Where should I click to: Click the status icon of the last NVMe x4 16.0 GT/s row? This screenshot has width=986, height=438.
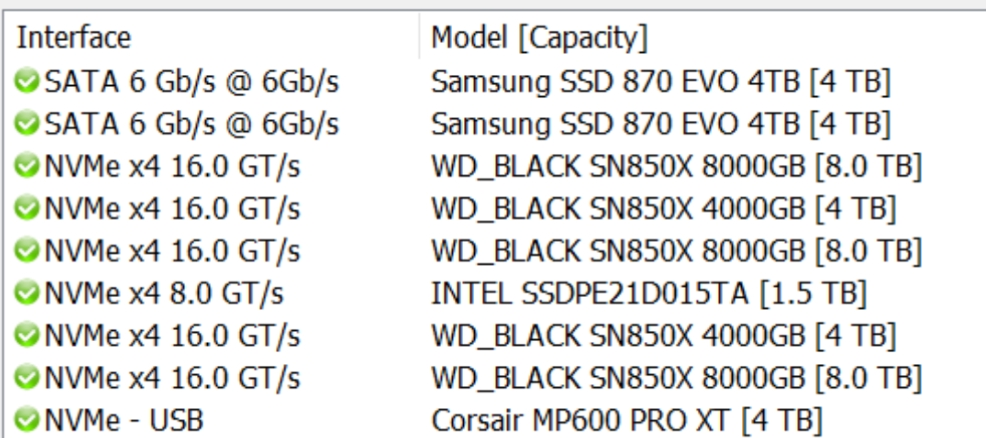pos(28,378)
